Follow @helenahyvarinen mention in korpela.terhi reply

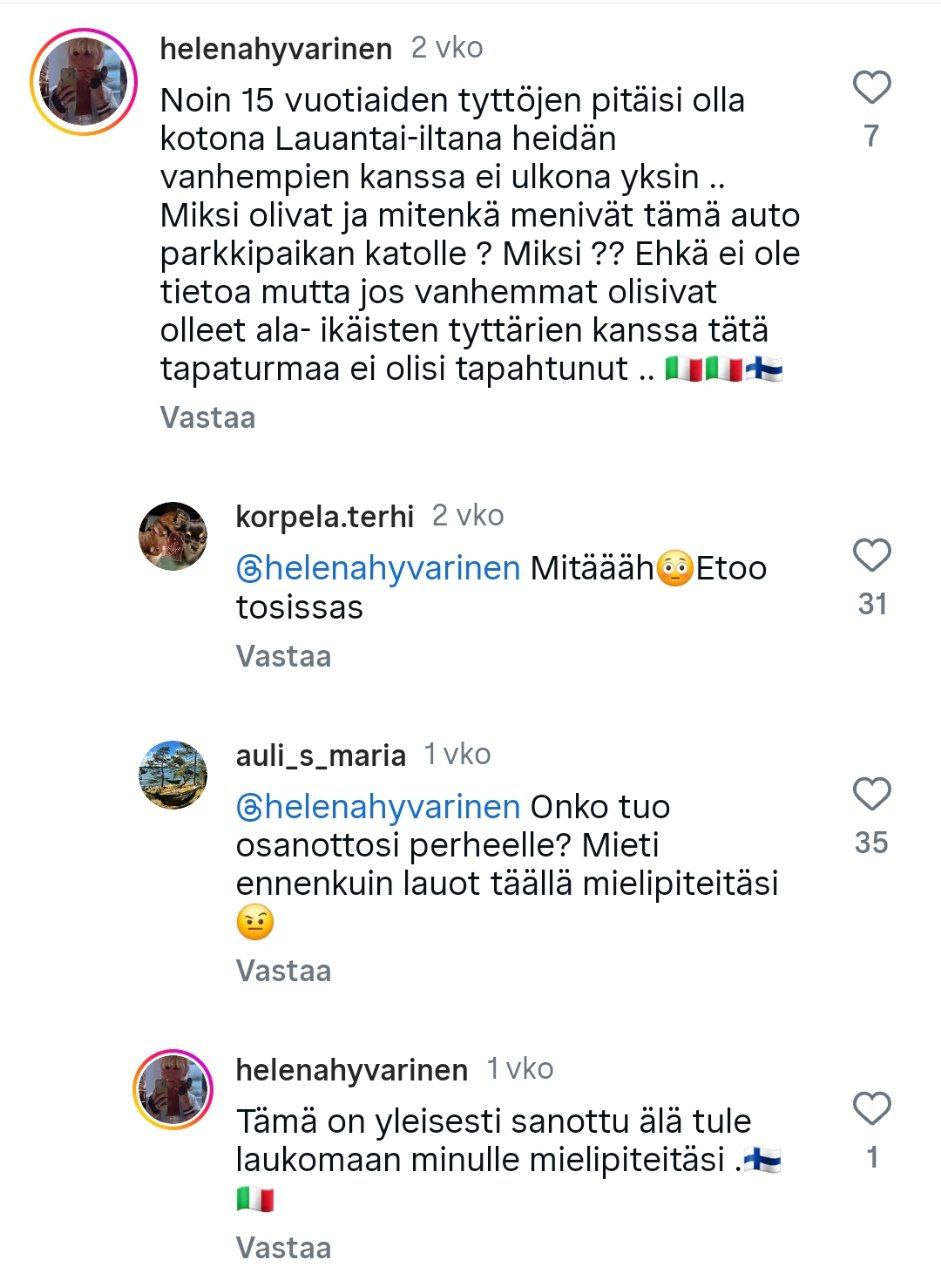tap(378, 569)
